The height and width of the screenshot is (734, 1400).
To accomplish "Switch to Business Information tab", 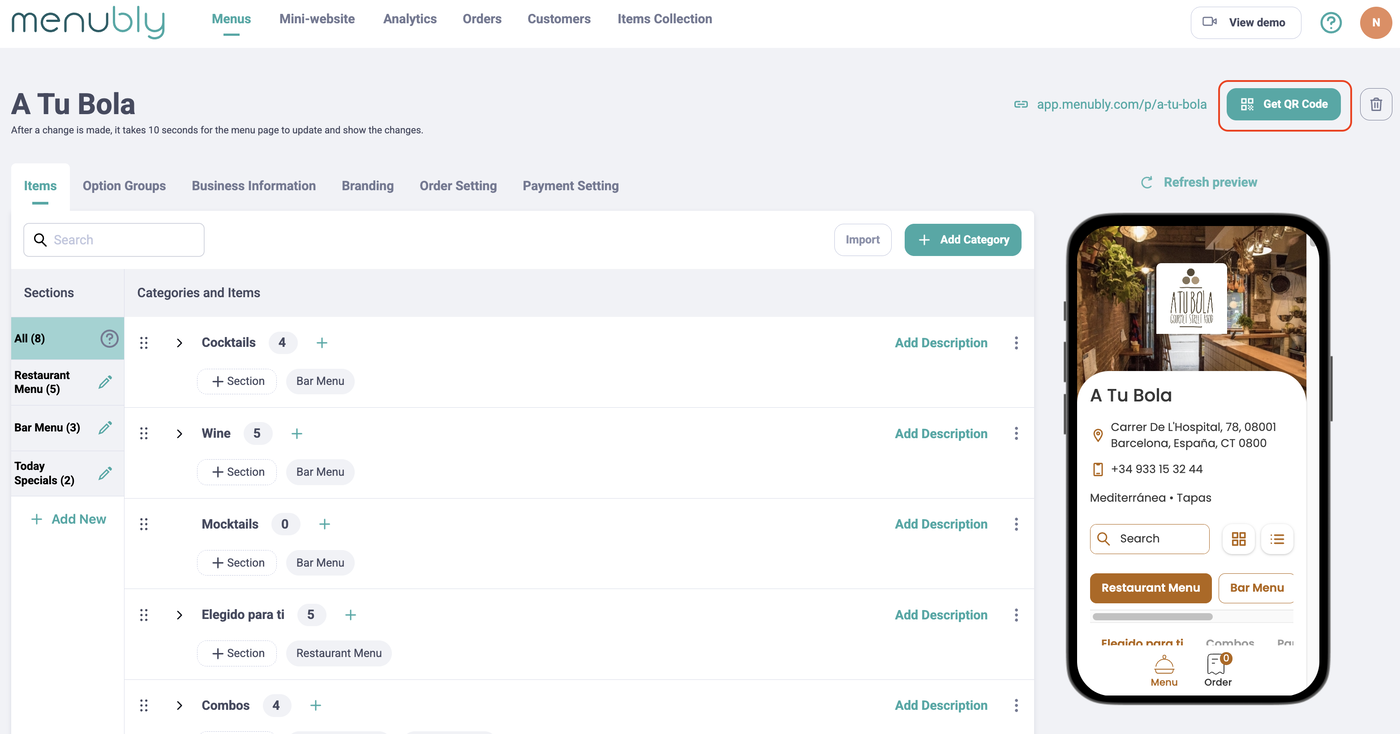I will coord(254,186).
